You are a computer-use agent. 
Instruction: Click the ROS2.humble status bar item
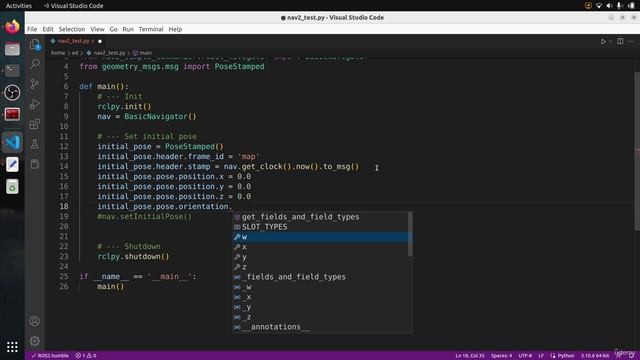point(50,356)
